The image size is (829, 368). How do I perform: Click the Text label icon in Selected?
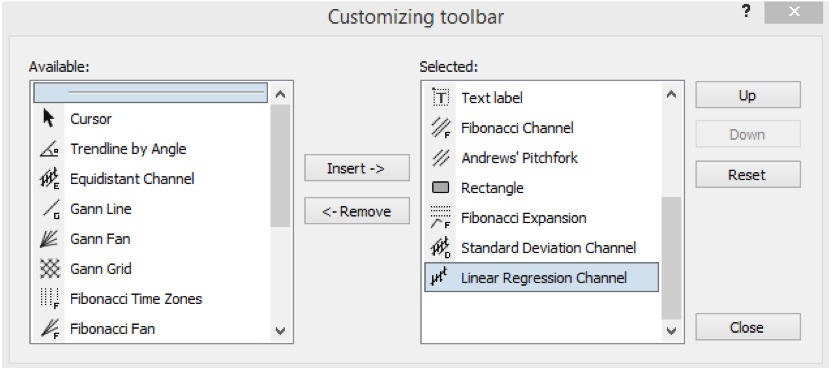pos(440,97)
